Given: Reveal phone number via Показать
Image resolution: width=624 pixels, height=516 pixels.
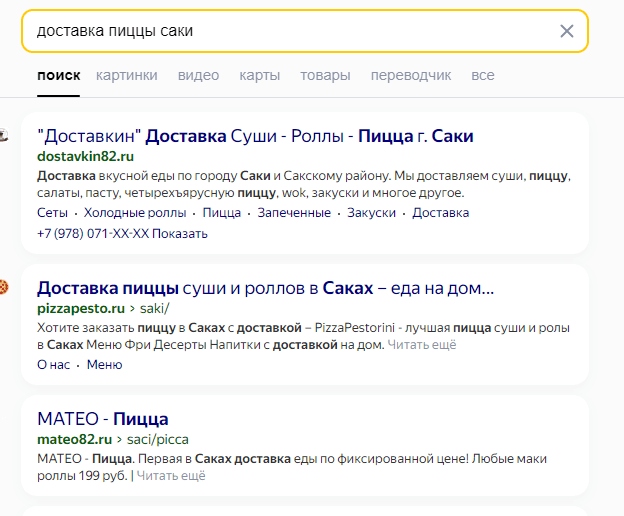Looking at the screenshot, I should tap(181, 234).
